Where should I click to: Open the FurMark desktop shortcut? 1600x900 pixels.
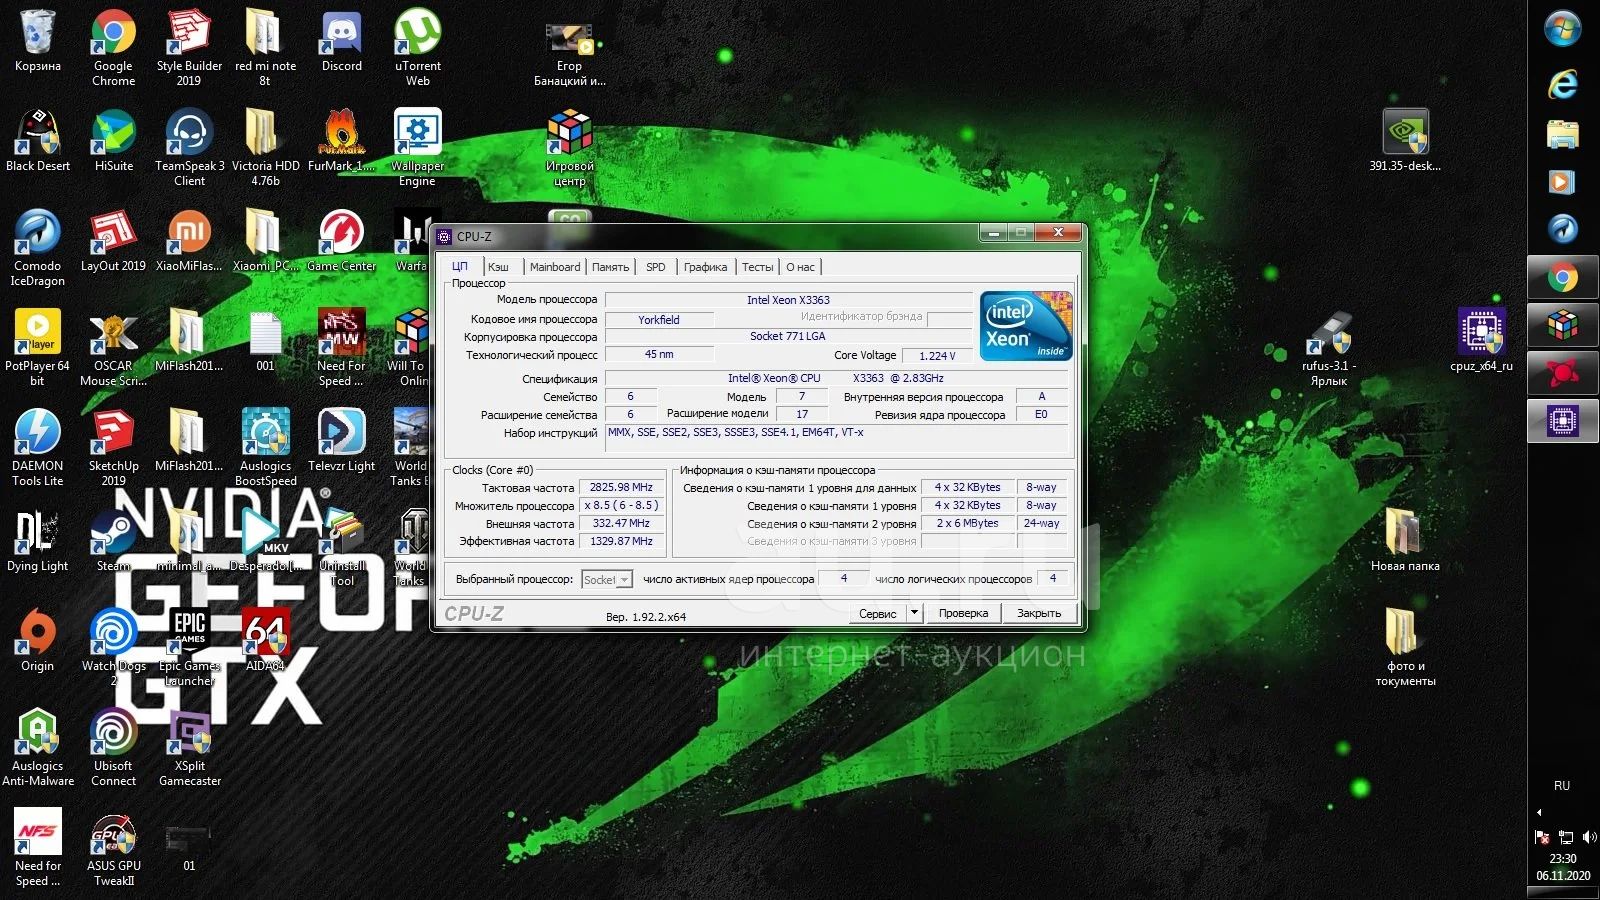click(x=341, y=135)
